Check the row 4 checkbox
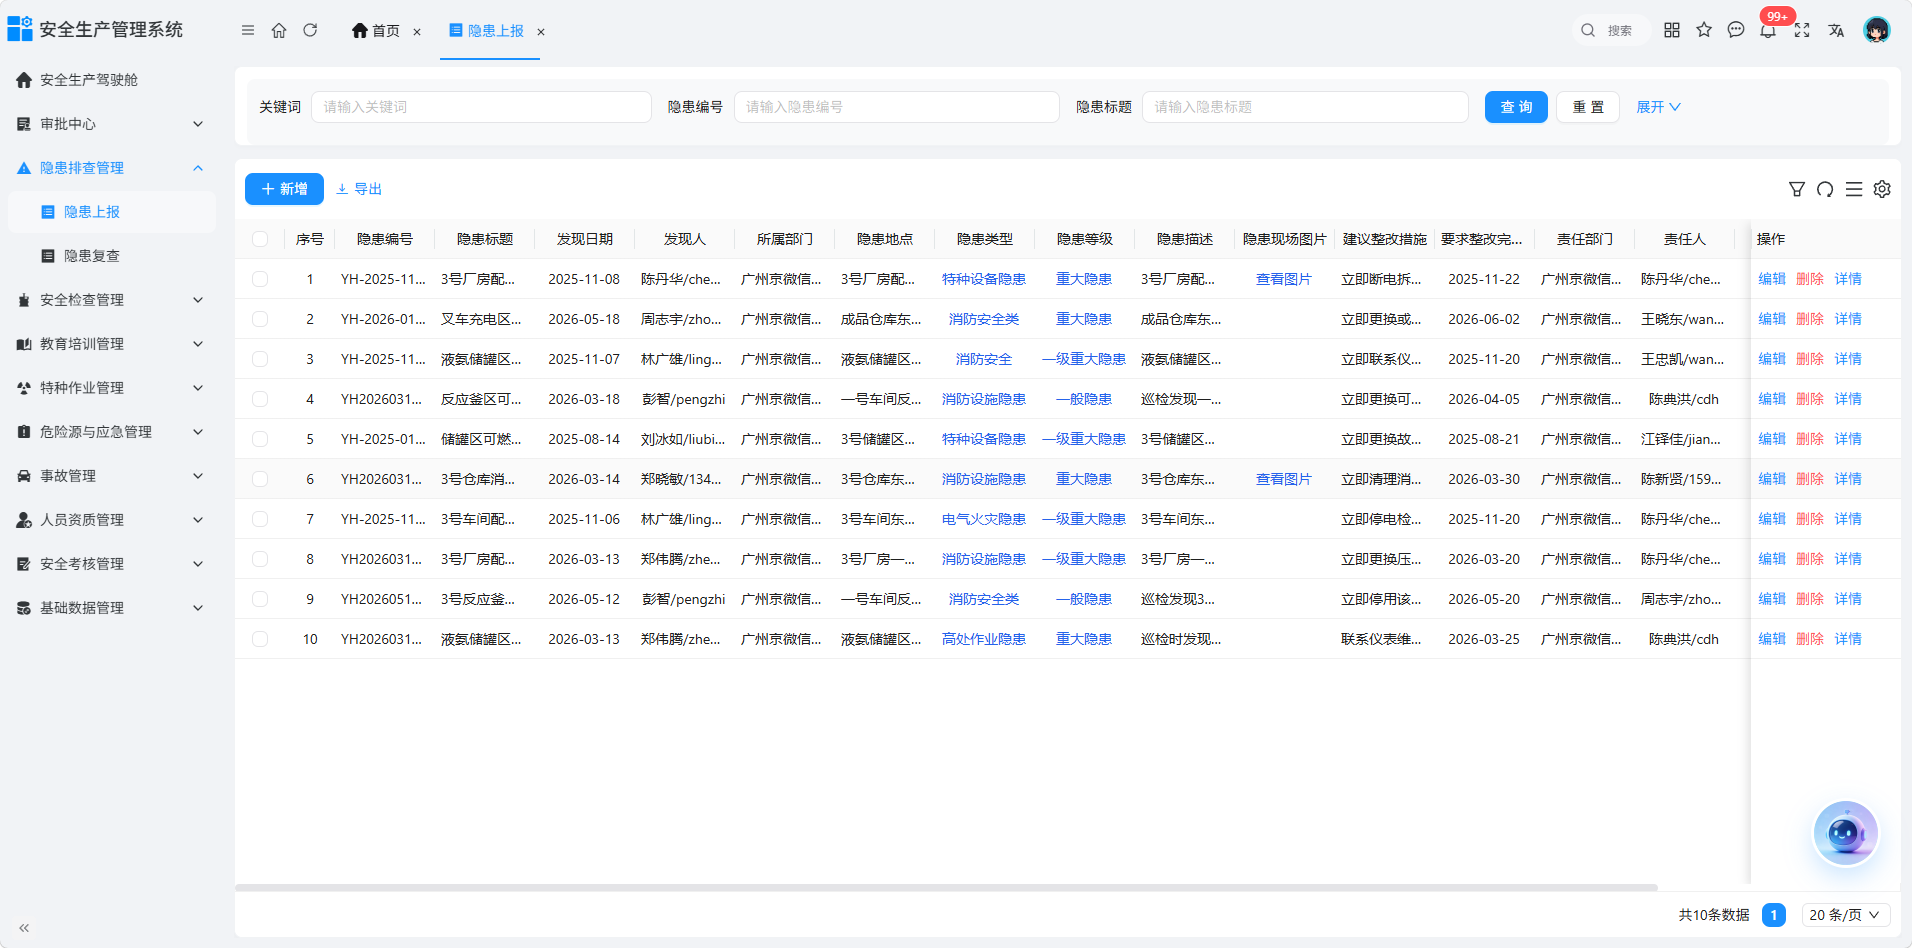The image size is (1912, 948). (x=260, y=399)
